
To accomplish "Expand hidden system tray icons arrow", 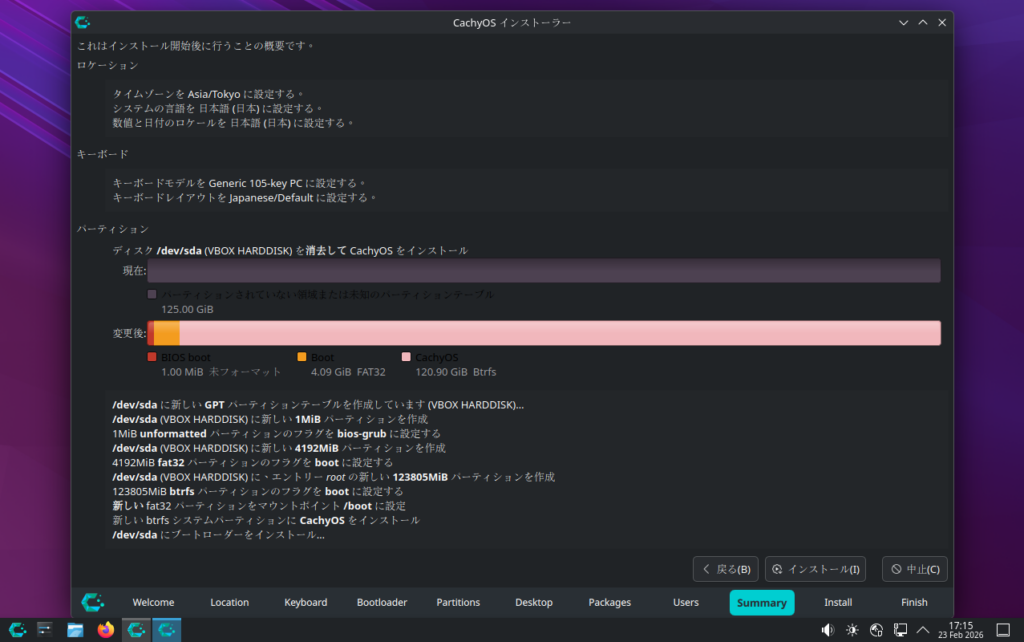I will click(x=925, y=630).
